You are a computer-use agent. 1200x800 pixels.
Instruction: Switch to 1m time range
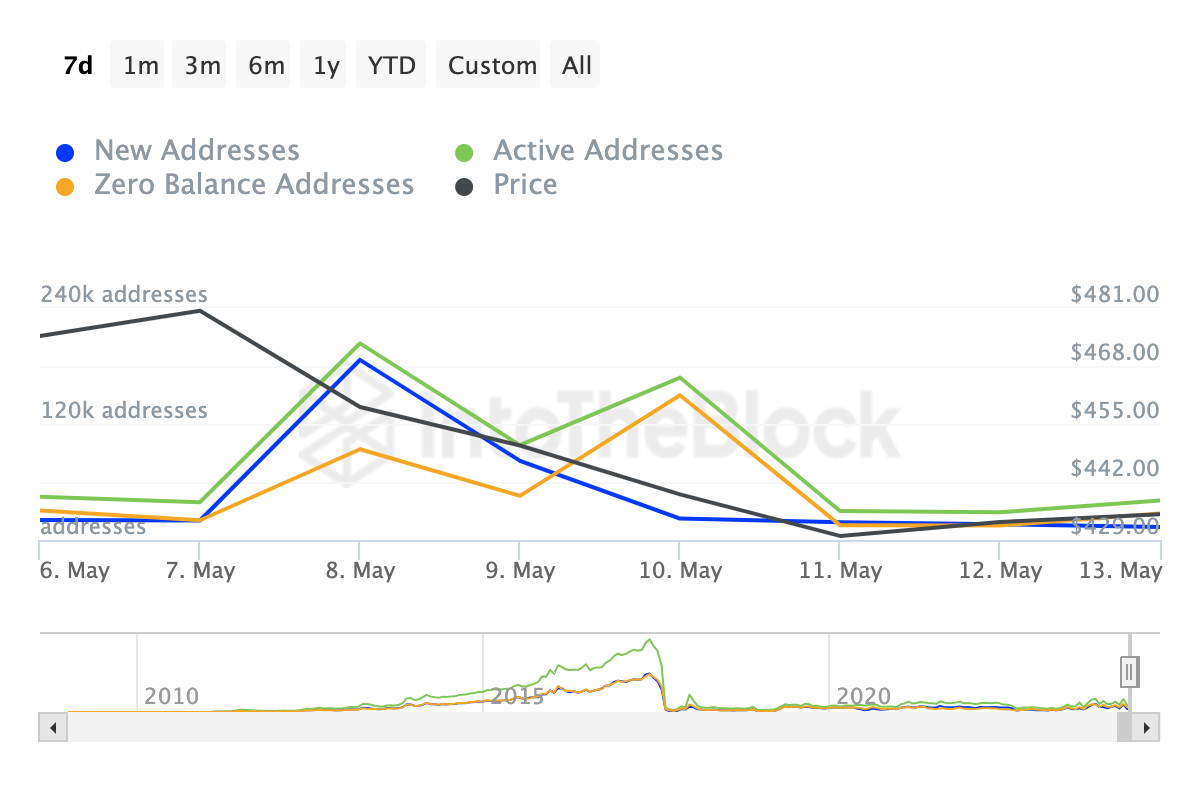click(x=141, y=66)
